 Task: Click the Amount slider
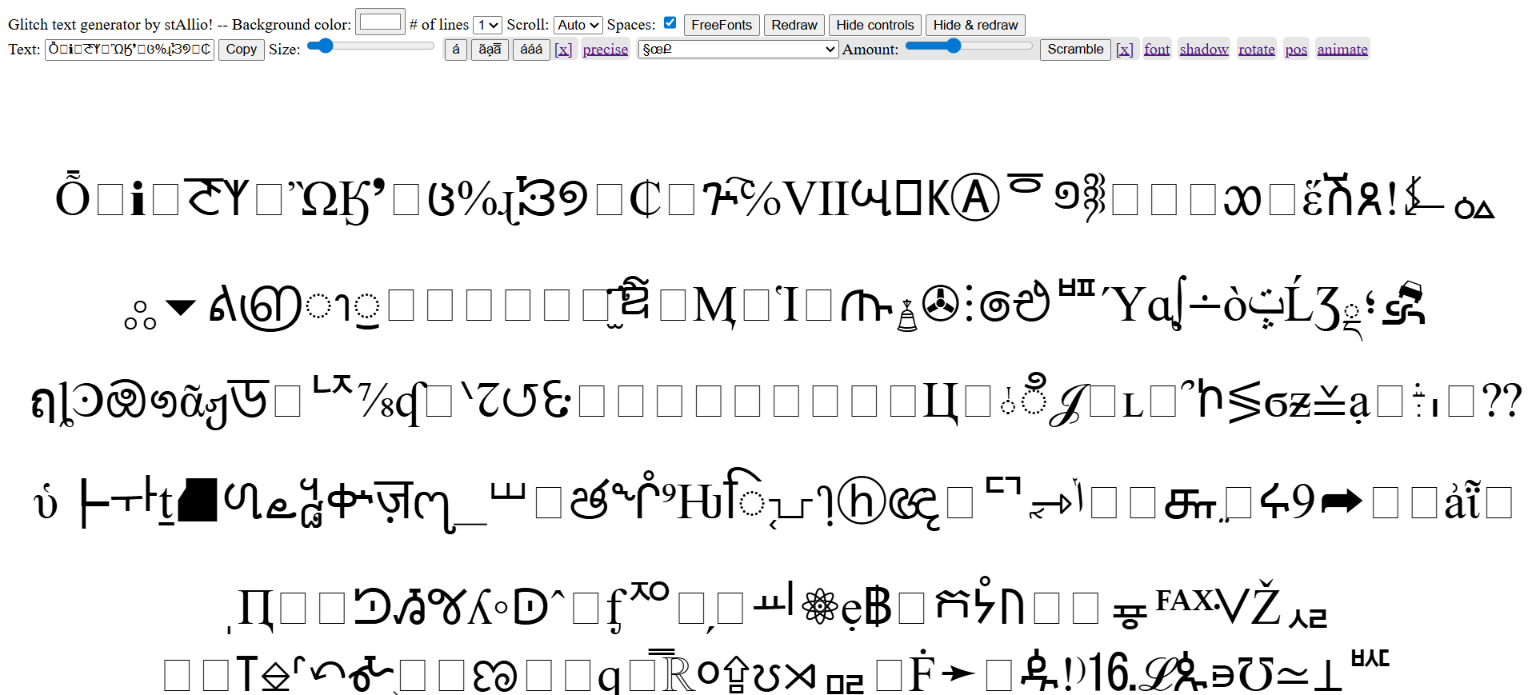(x=968, y=46)
